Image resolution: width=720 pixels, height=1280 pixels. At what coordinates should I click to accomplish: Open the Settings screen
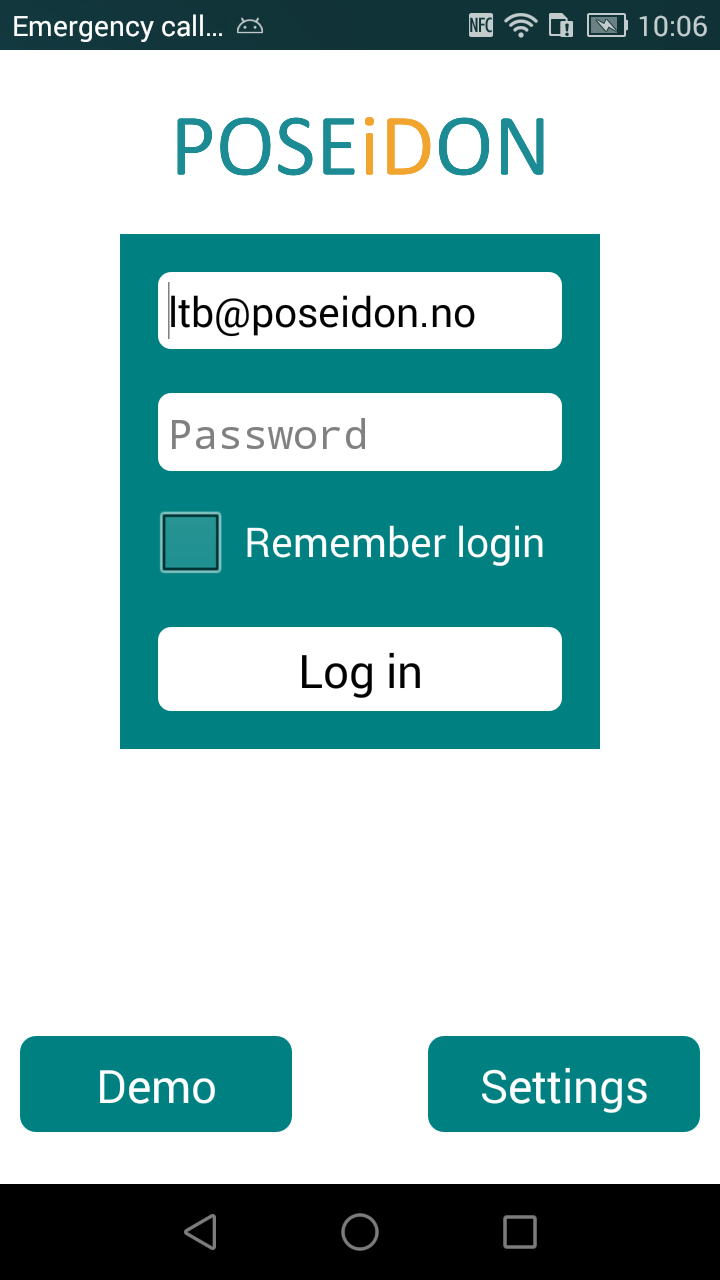click(564, 1084)
